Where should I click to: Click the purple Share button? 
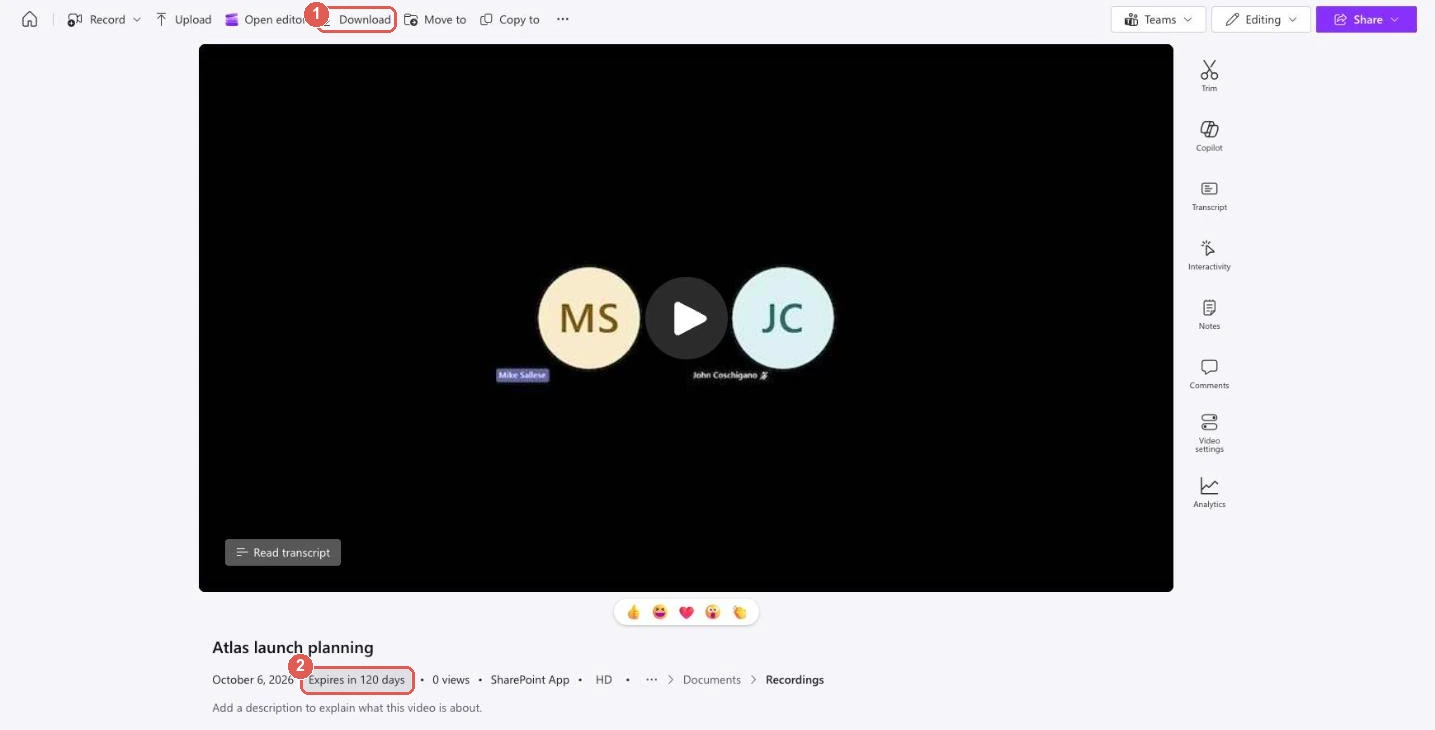[x=1366, y=19]
